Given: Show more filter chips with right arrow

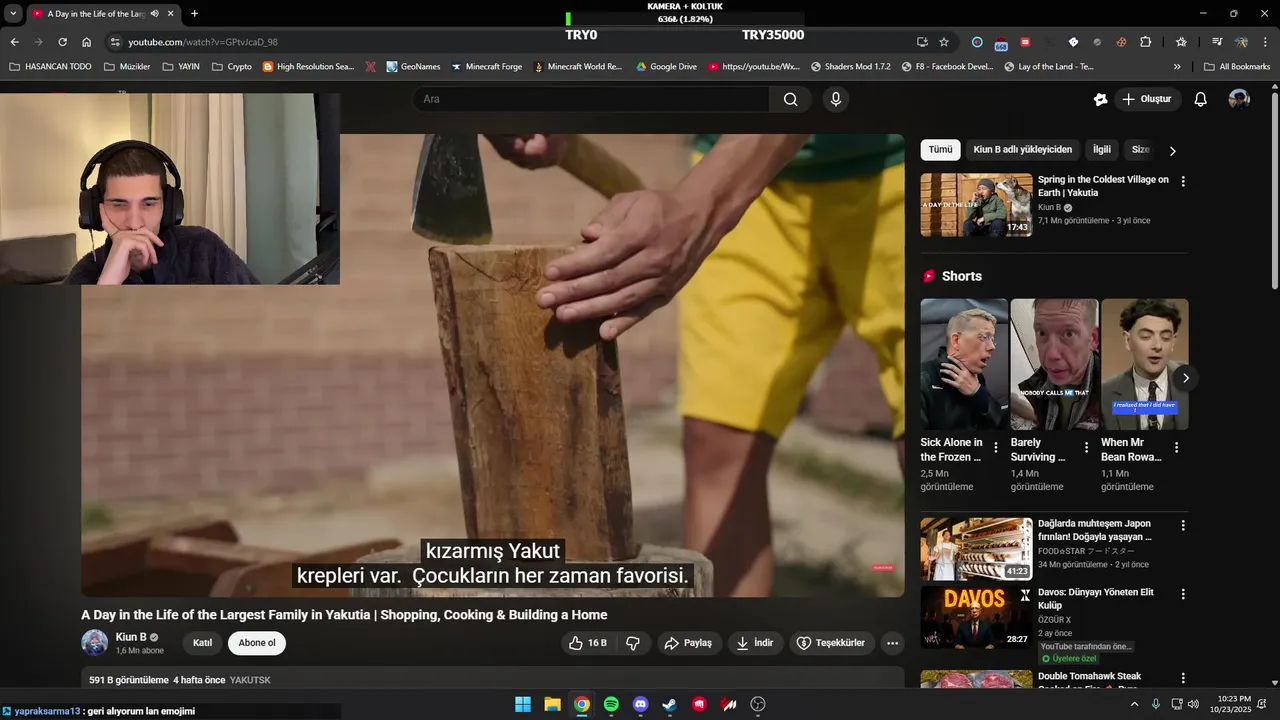Looking at the screenshot, I should 1173,151.
